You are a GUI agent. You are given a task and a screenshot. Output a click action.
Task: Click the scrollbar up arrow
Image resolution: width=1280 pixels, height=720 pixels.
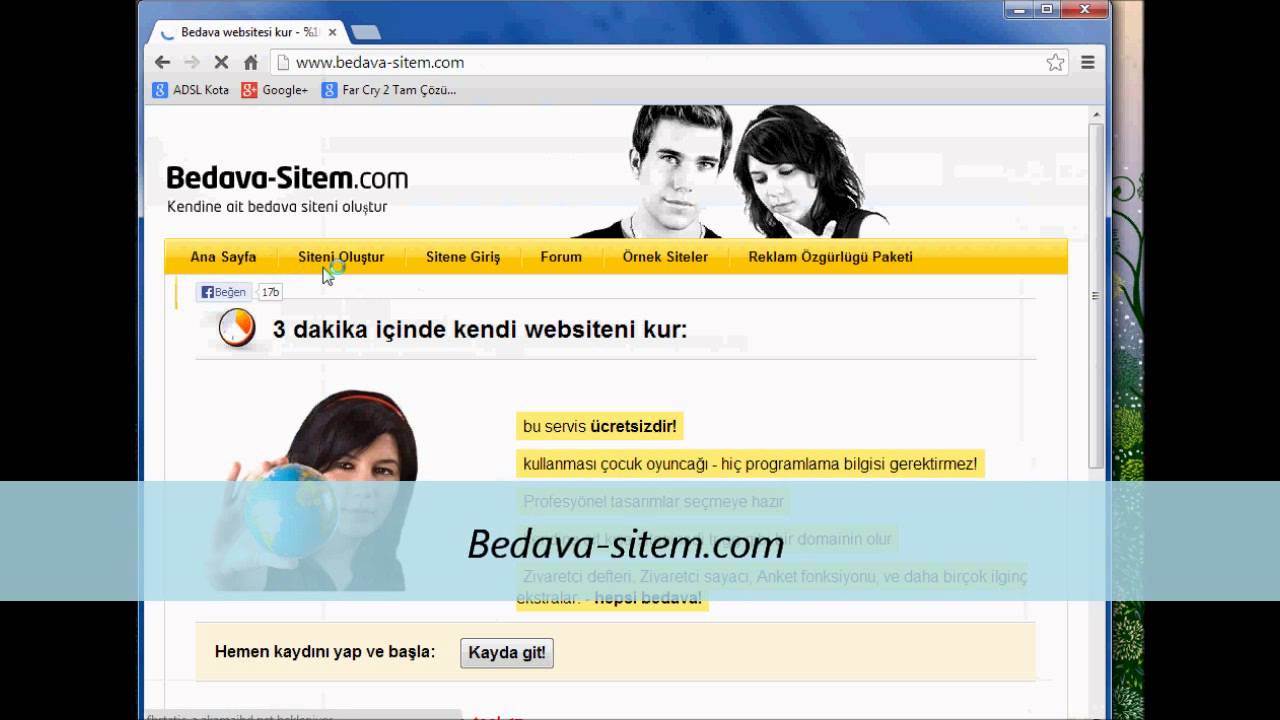coord(1096,116)
